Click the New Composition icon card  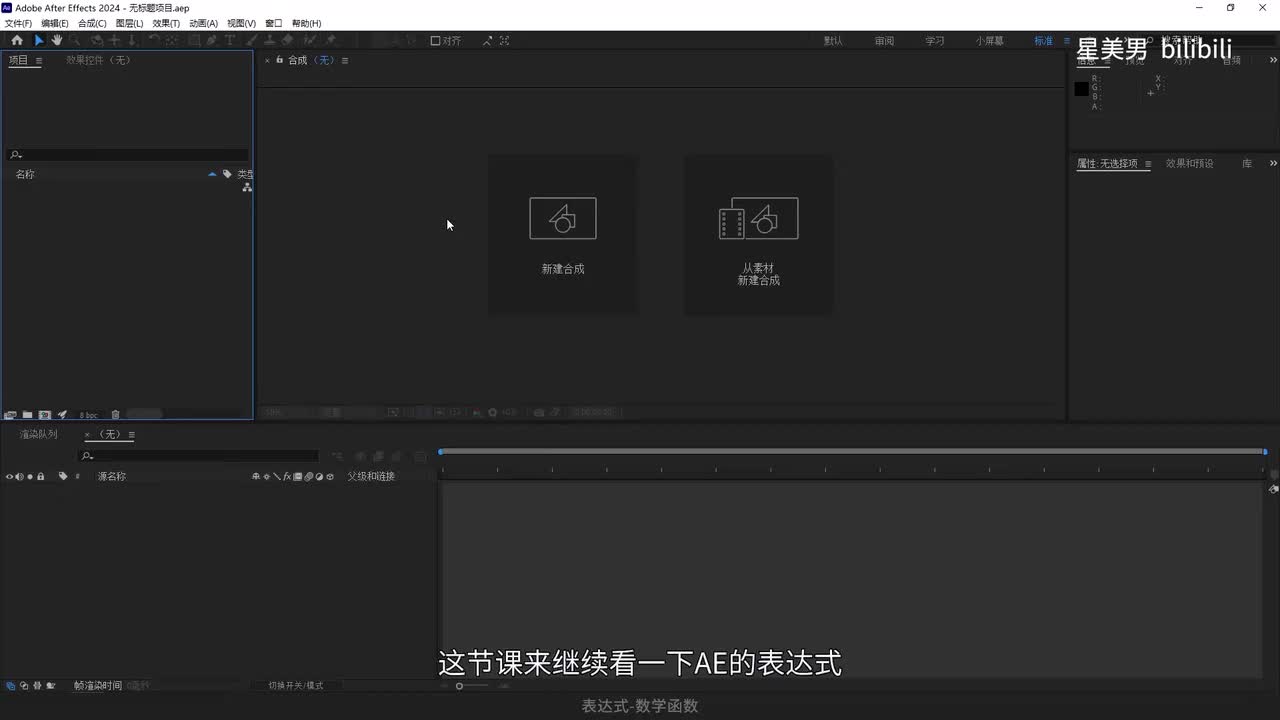point(563,218)
